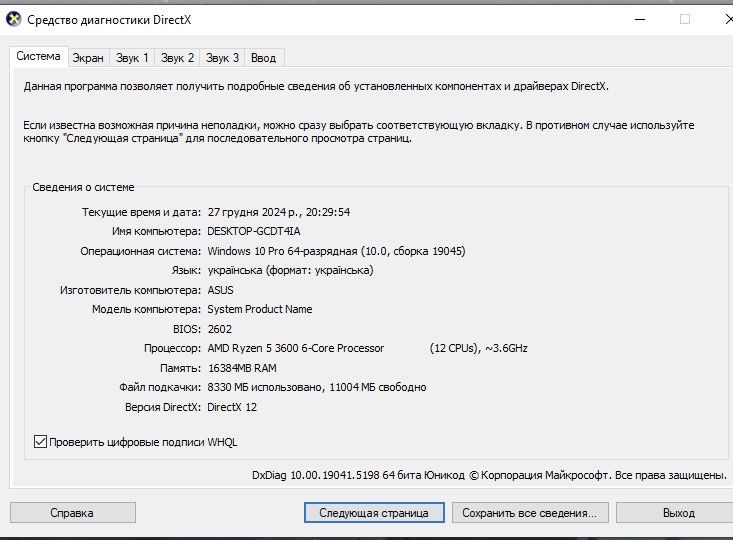Image resolution: width=733 pixels, height=540 pixels.
Task: Click the Операционная система label
Action: point(141,251)
